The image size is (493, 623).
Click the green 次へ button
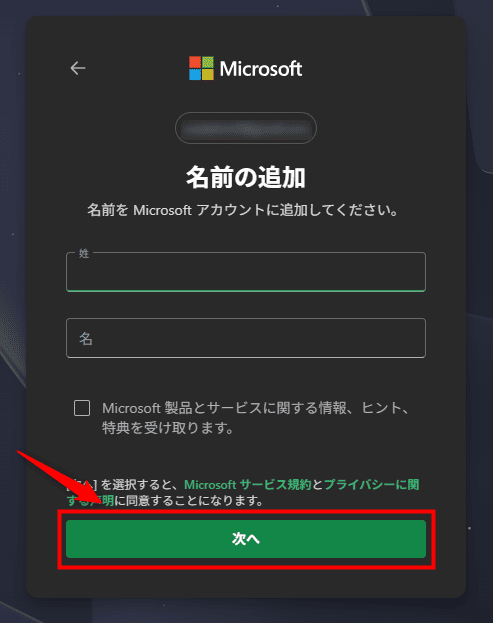point(246,539)
